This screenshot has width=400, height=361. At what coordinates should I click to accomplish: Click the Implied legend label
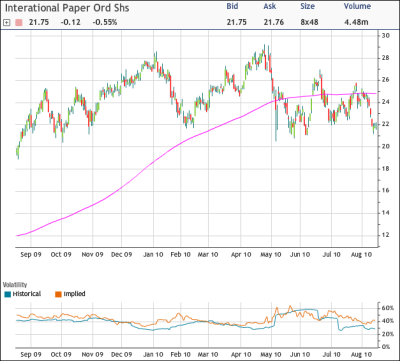click(74, 294)
